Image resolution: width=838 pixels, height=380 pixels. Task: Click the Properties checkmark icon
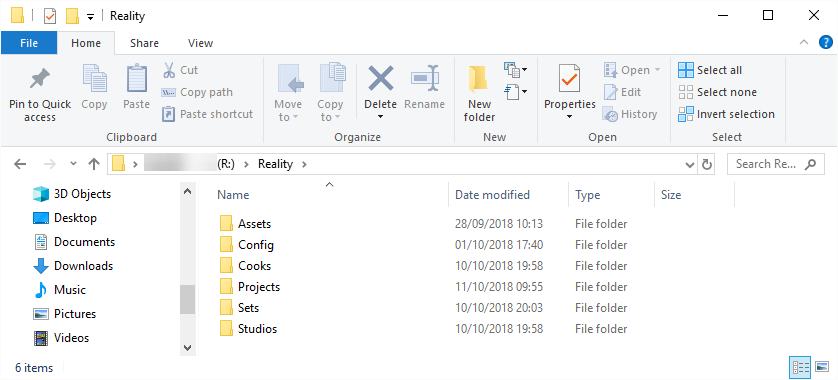[569, 79]
